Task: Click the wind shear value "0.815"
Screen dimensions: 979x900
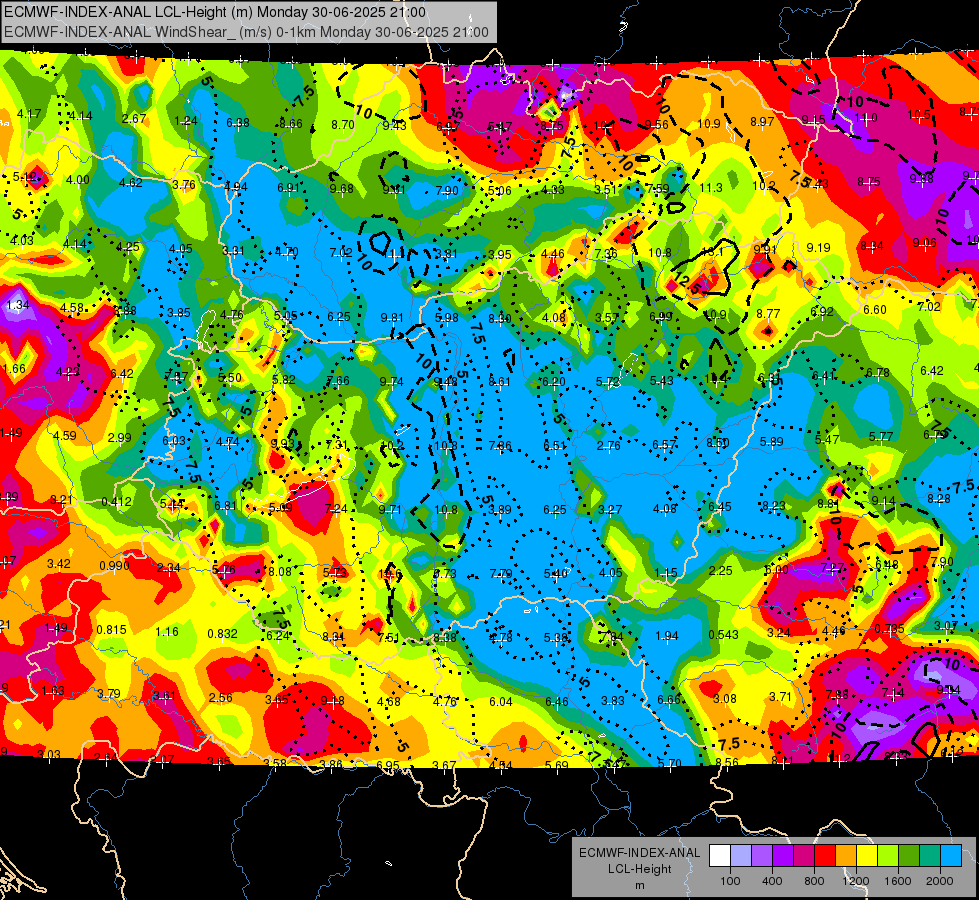Action: point(112,630)
